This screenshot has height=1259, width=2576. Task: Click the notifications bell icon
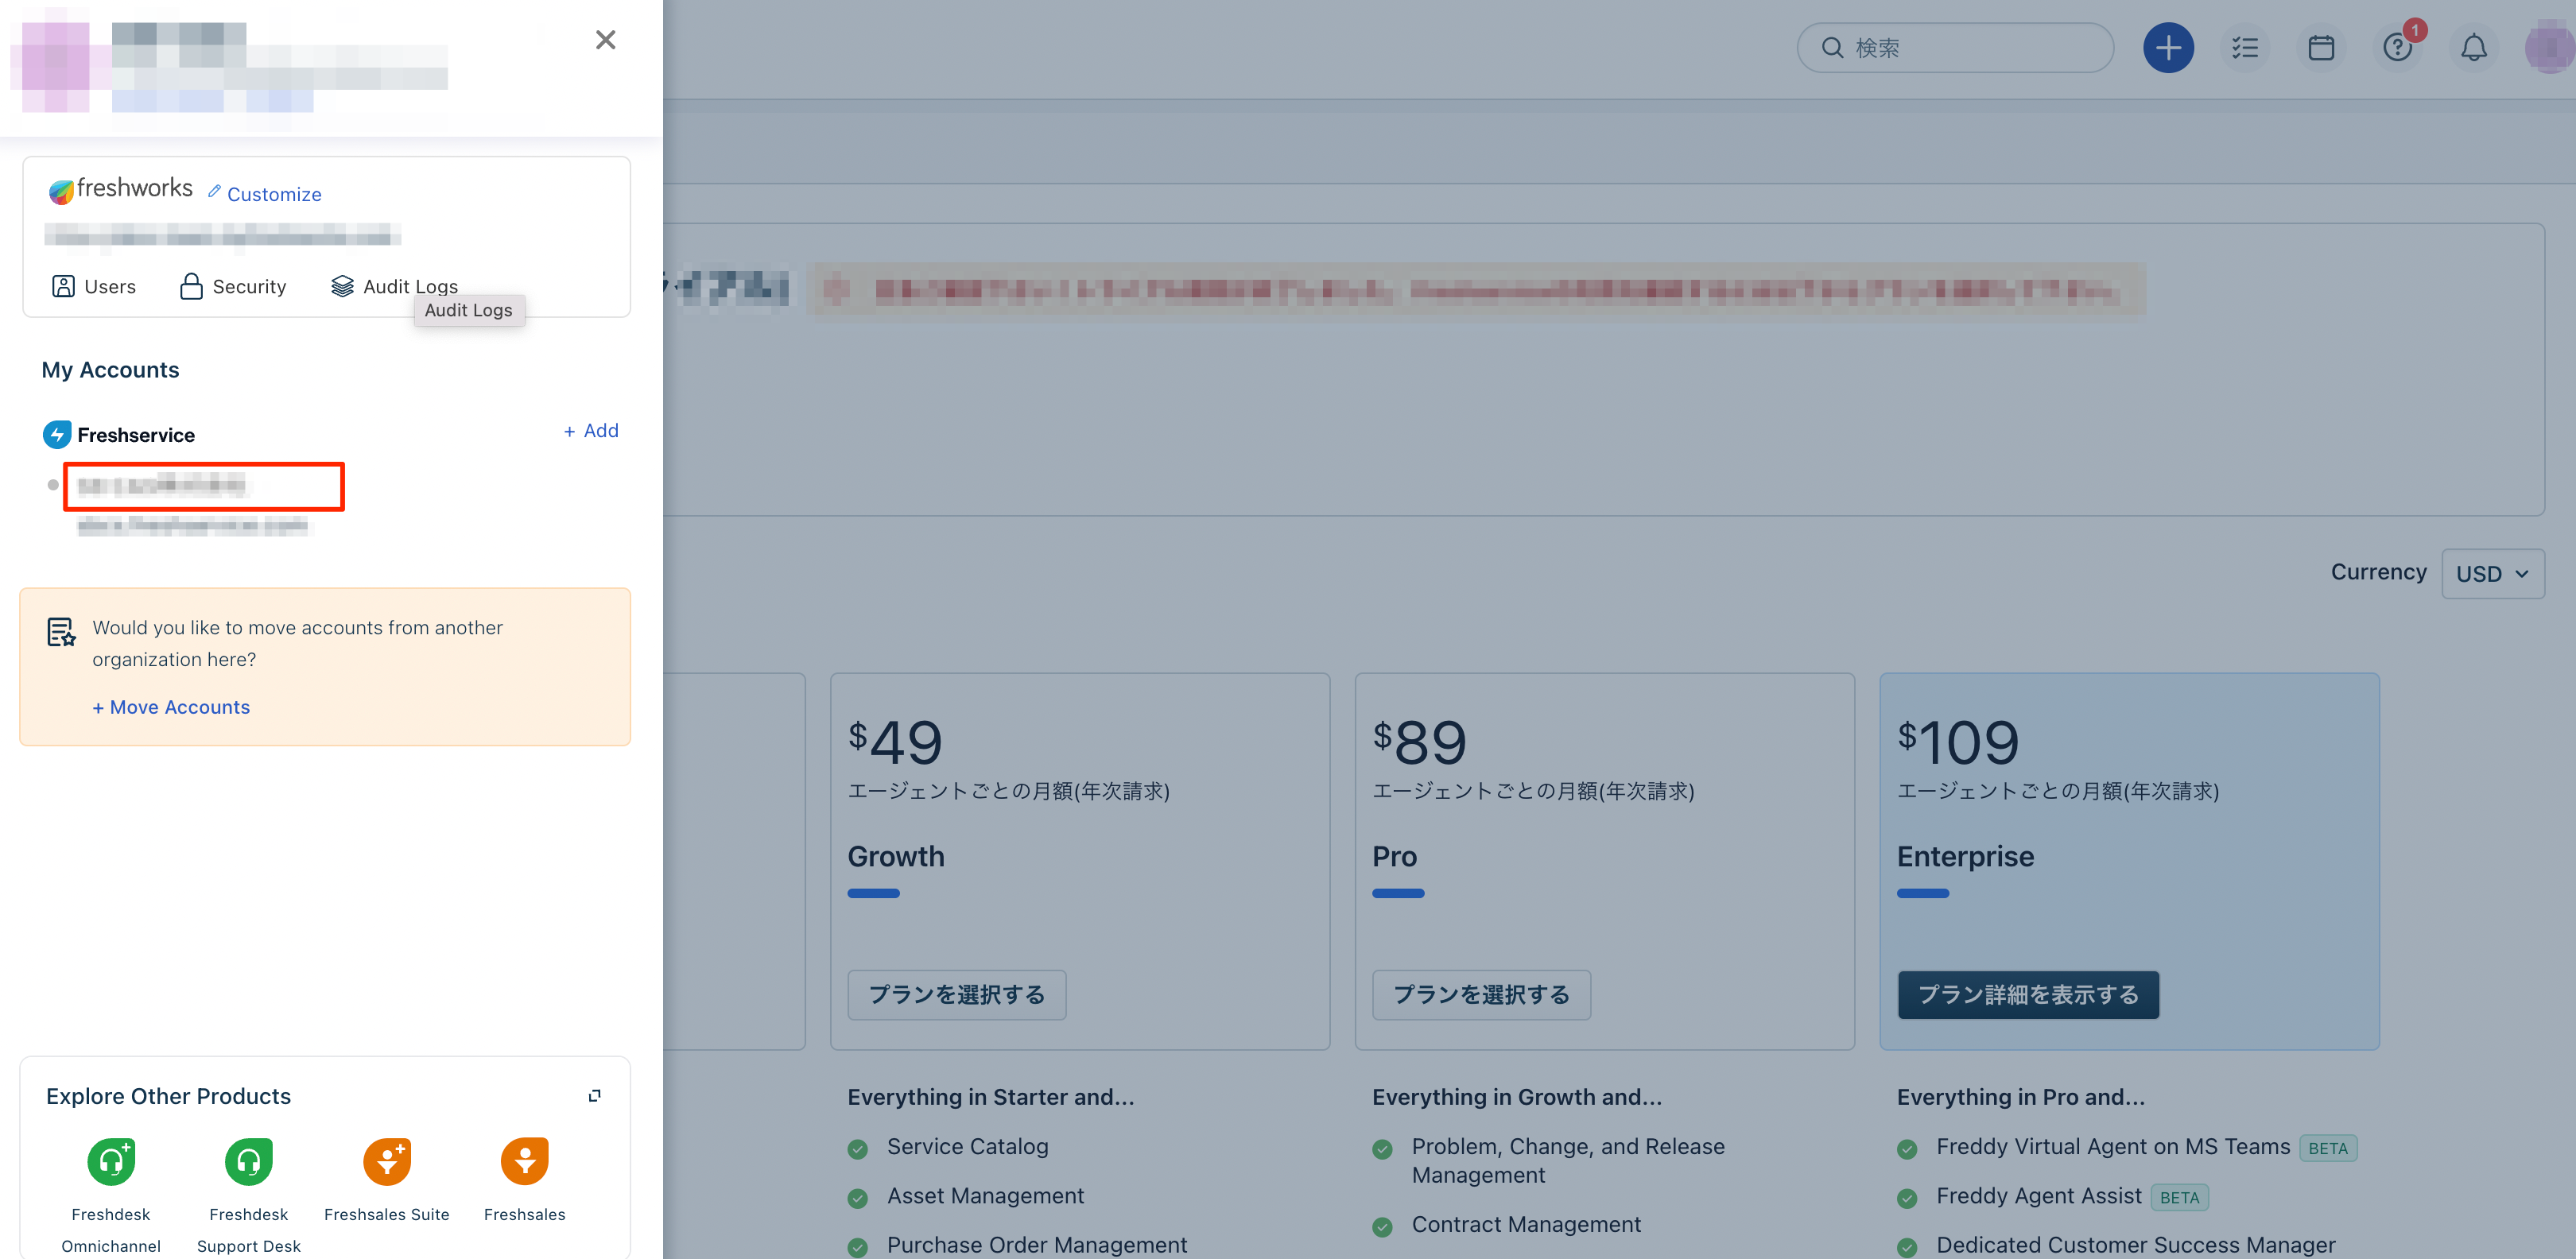pyautogui.click(x=2473, y=48)
